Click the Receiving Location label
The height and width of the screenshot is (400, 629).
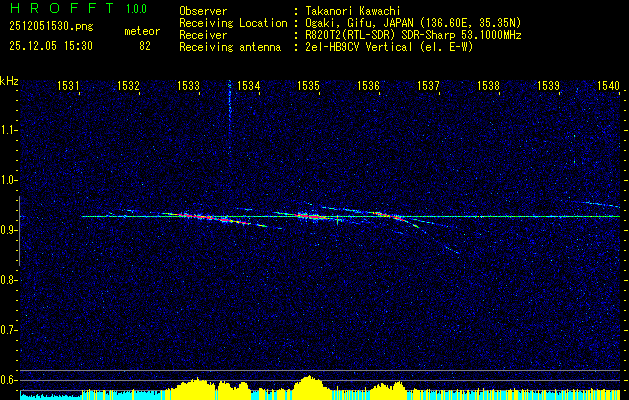click(233, 23)
